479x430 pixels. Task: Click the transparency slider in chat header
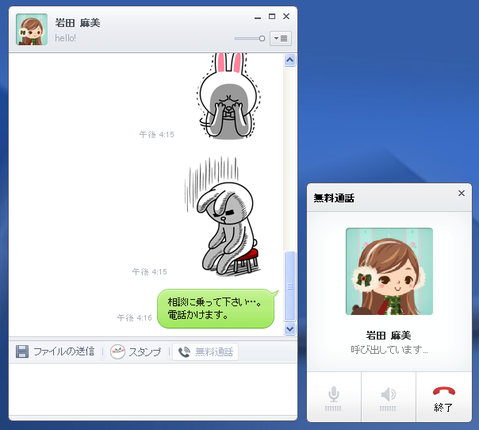[x=250, y=38]
